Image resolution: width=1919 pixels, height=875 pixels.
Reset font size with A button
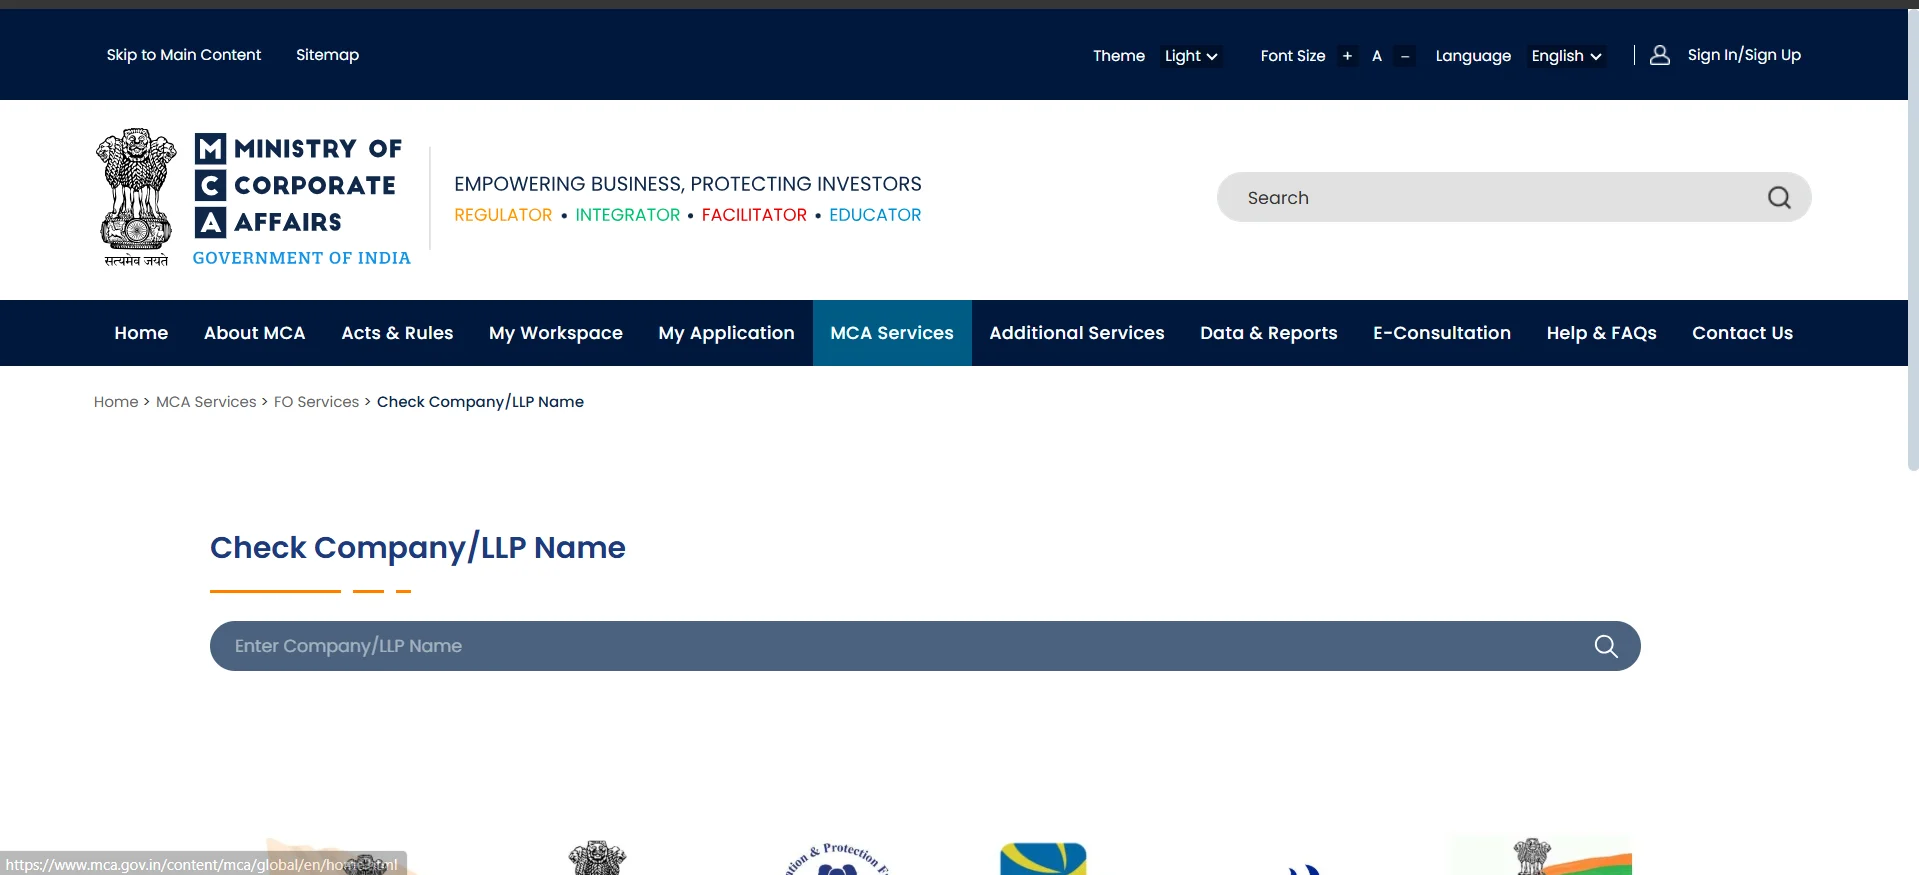pyautogui.click(x=1377, y=56)
